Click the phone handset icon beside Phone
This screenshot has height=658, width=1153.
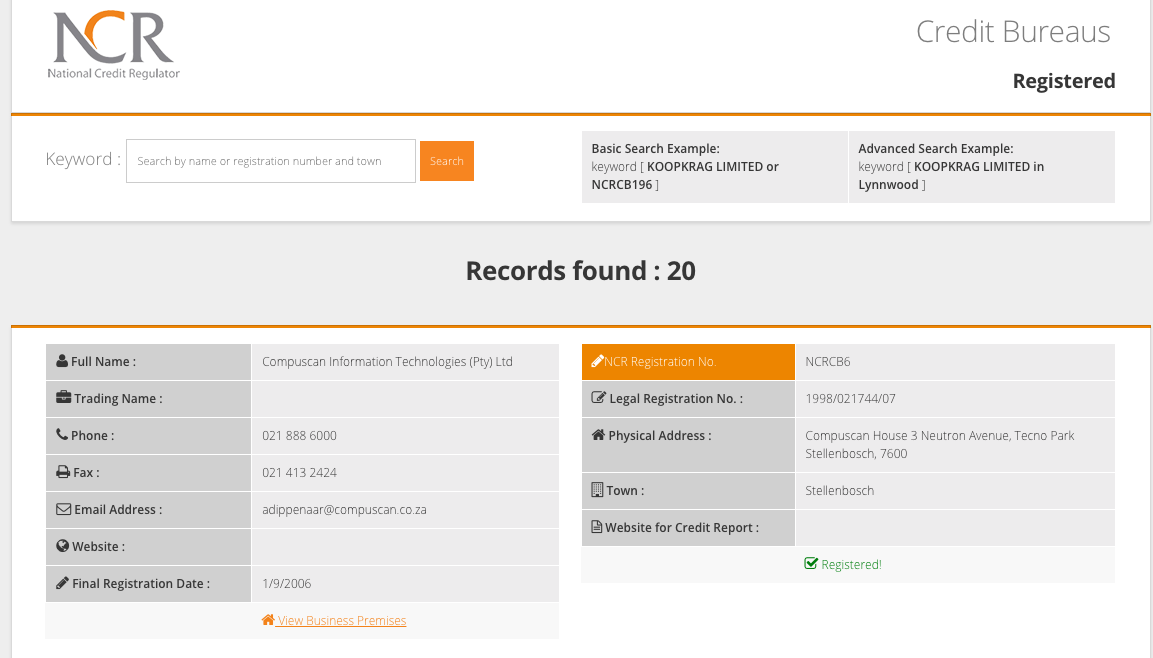62,435
